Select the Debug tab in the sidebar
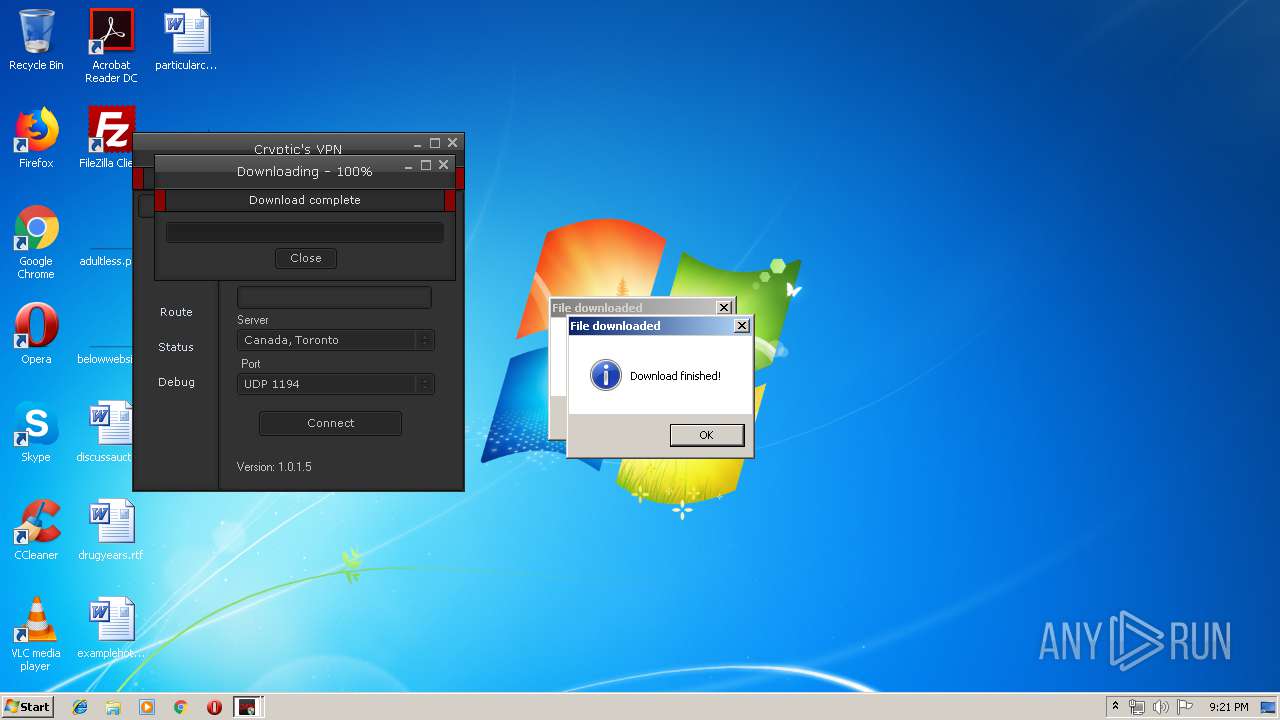The width and height of the screenshot is (1280, 720). 176,382
